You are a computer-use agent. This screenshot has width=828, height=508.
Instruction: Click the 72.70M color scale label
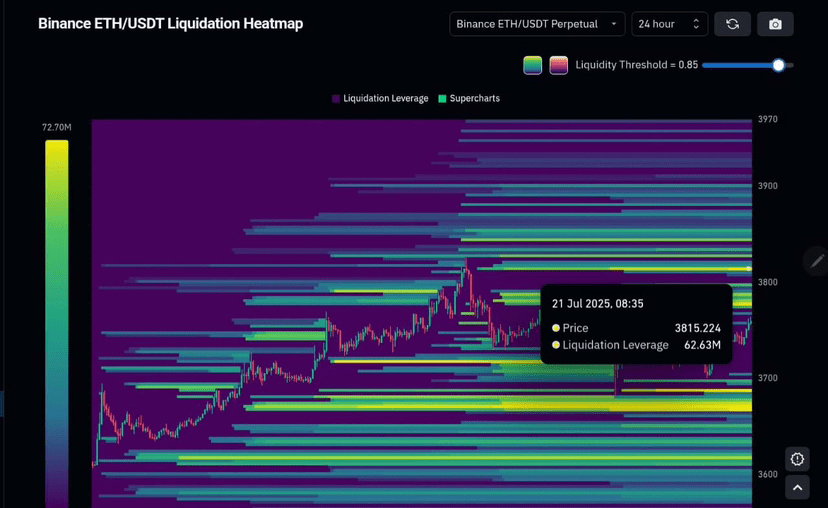[57, 127]
